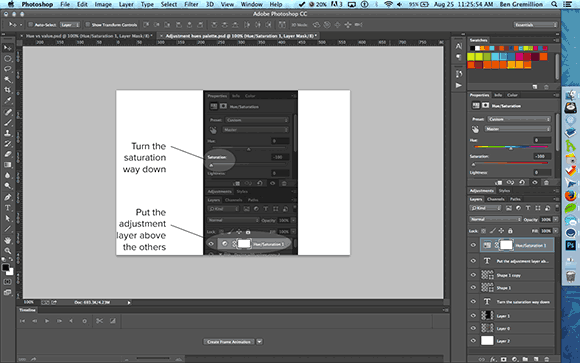Filter layers by type layers icon

(528, 208)
